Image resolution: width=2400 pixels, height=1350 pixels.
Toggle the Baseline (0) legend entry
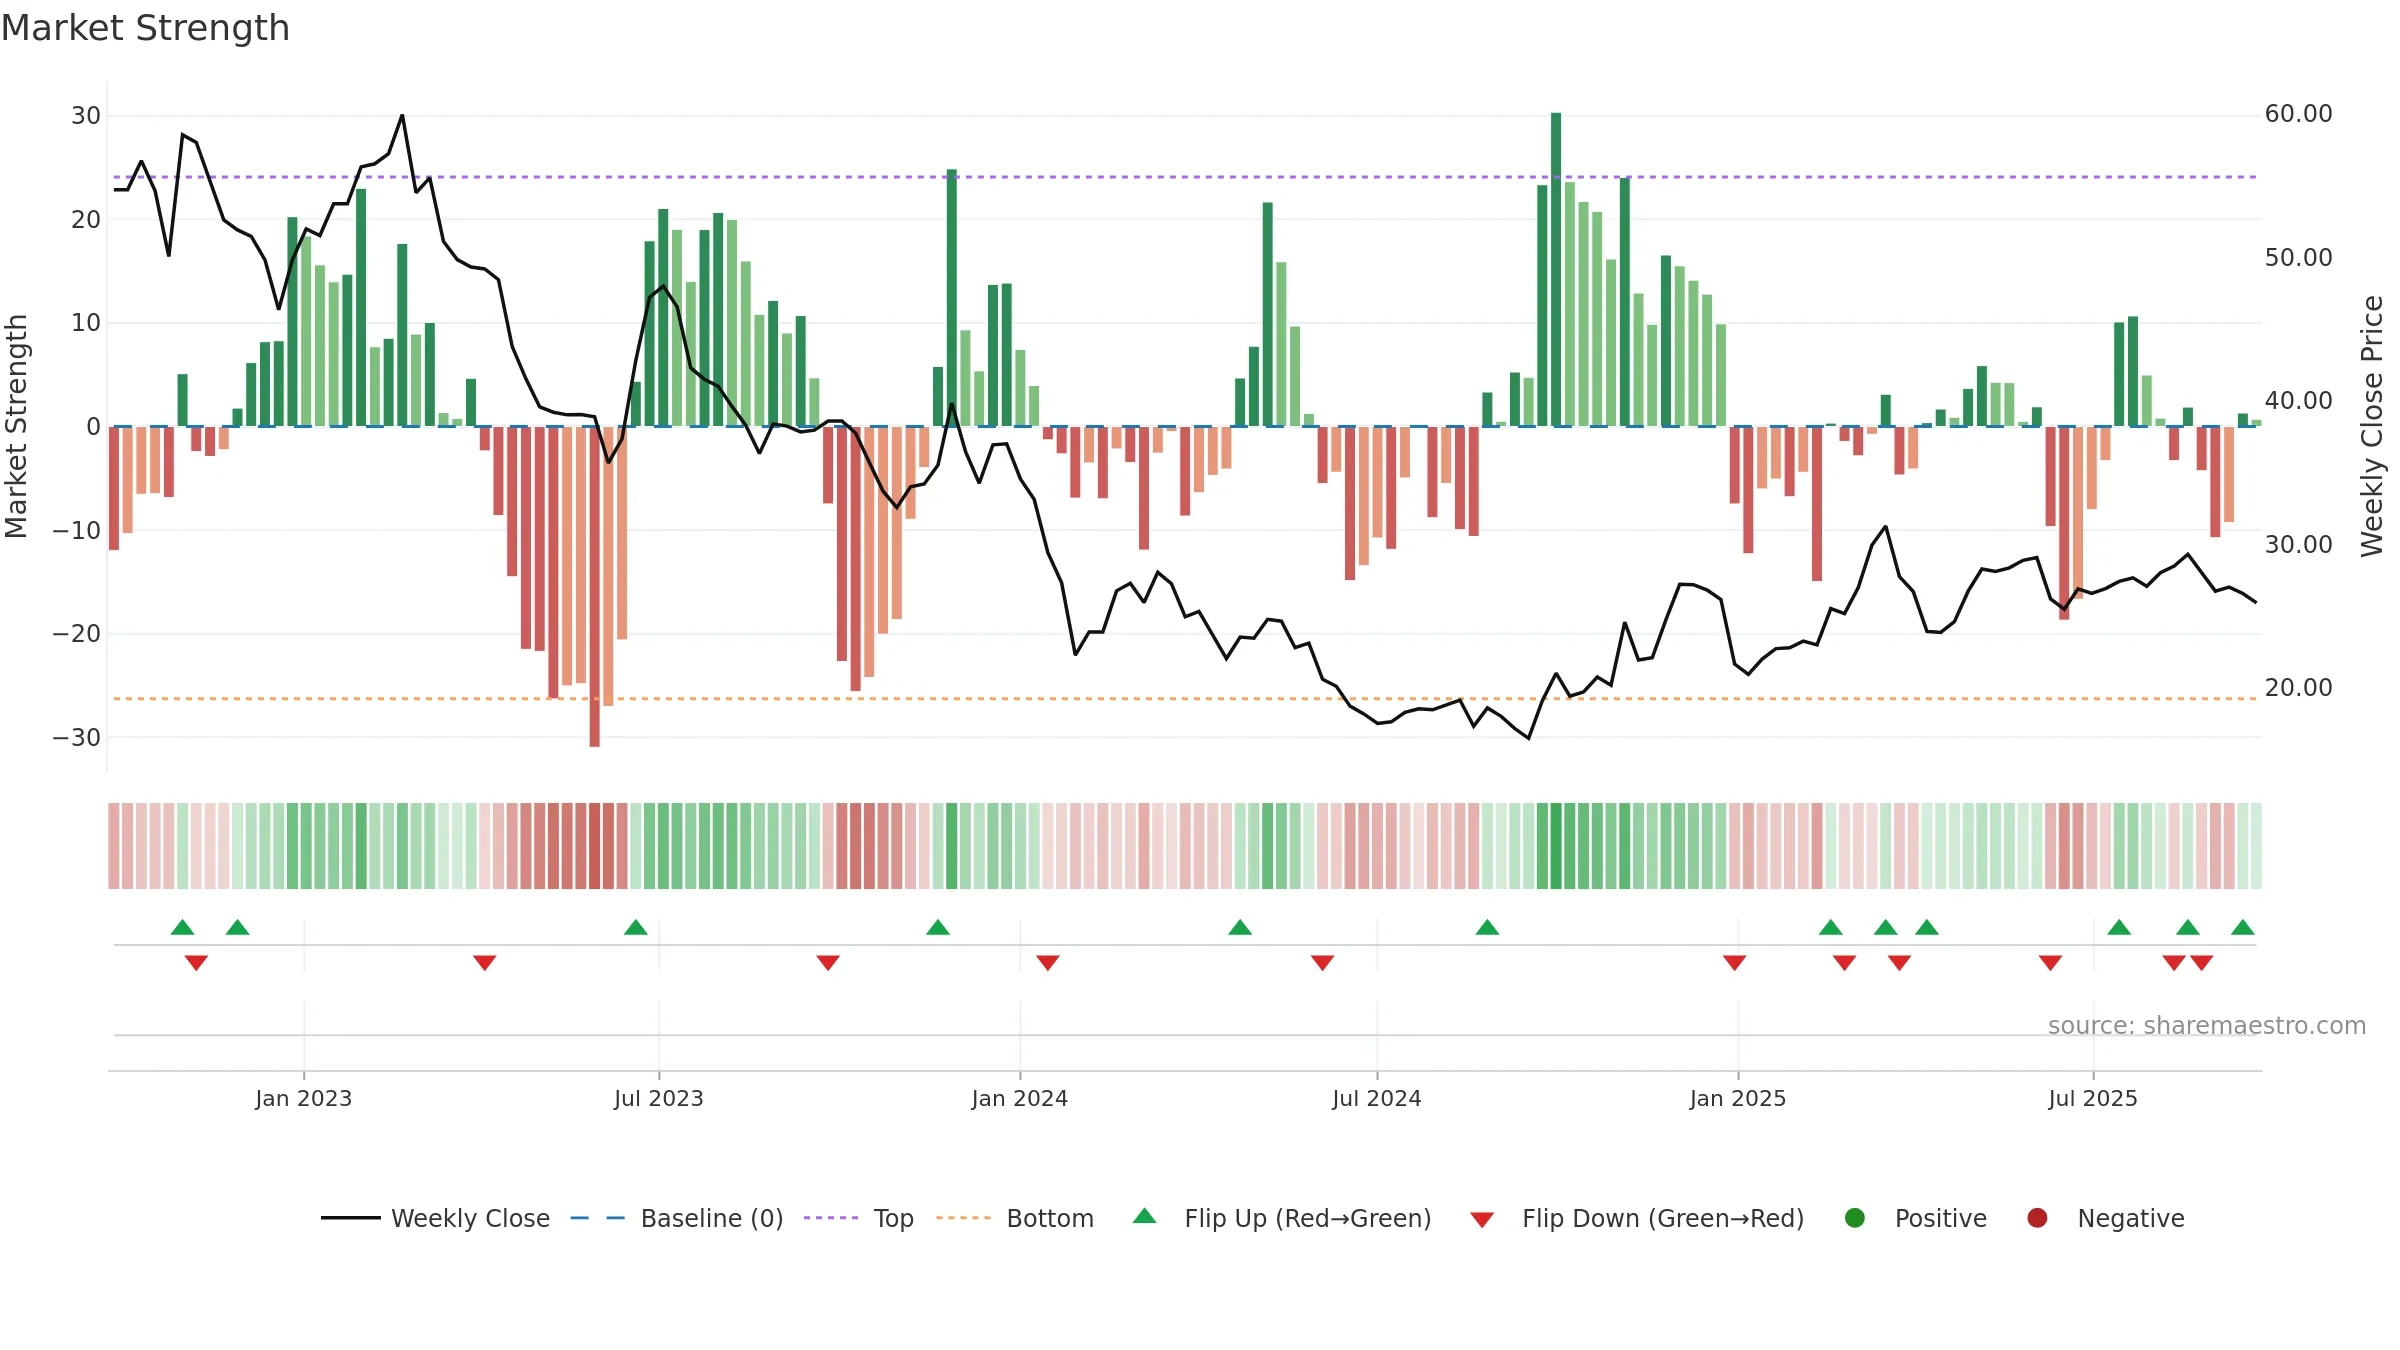tap(676, 1218)
